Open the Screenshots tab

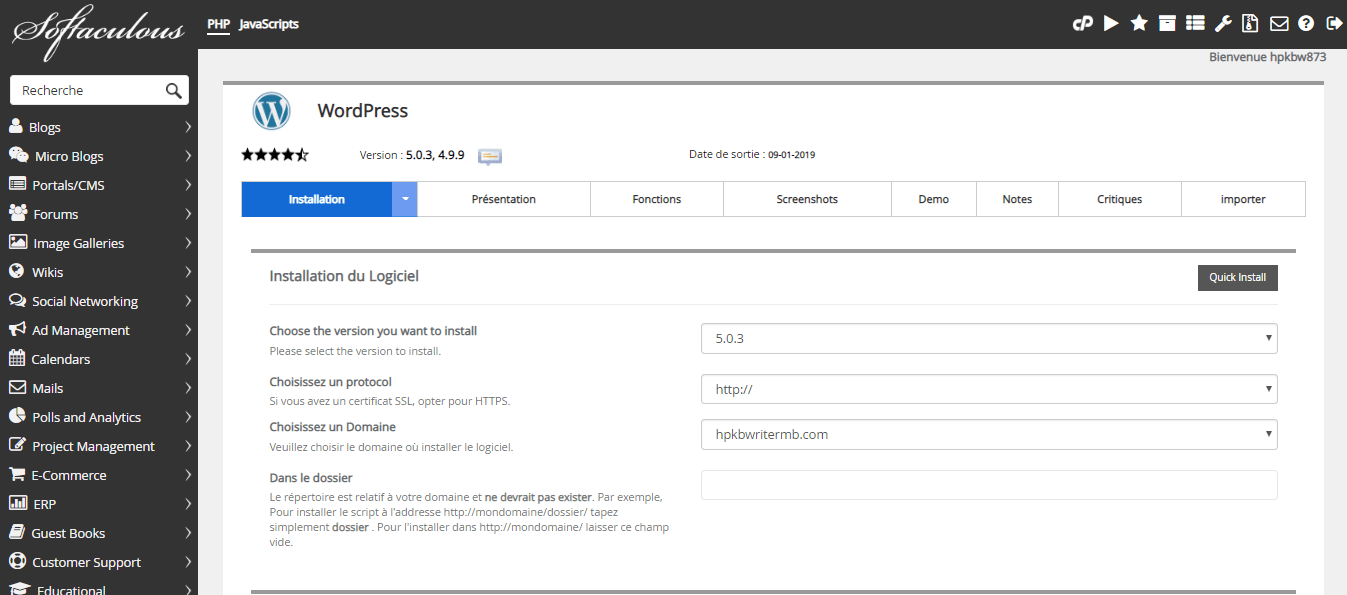pyautogui.click(x=807, y=199)
